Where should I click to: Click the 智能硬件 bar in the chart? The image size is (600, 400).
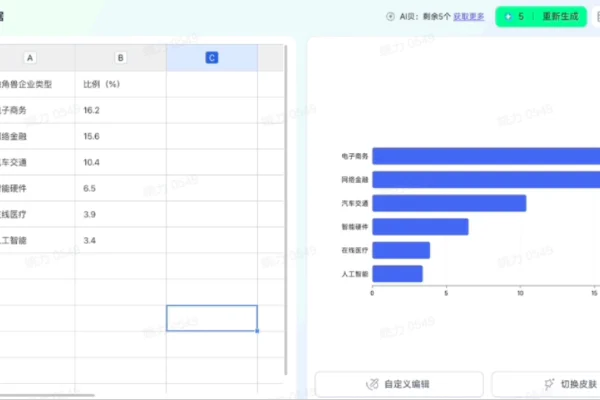tap(420, 227)
